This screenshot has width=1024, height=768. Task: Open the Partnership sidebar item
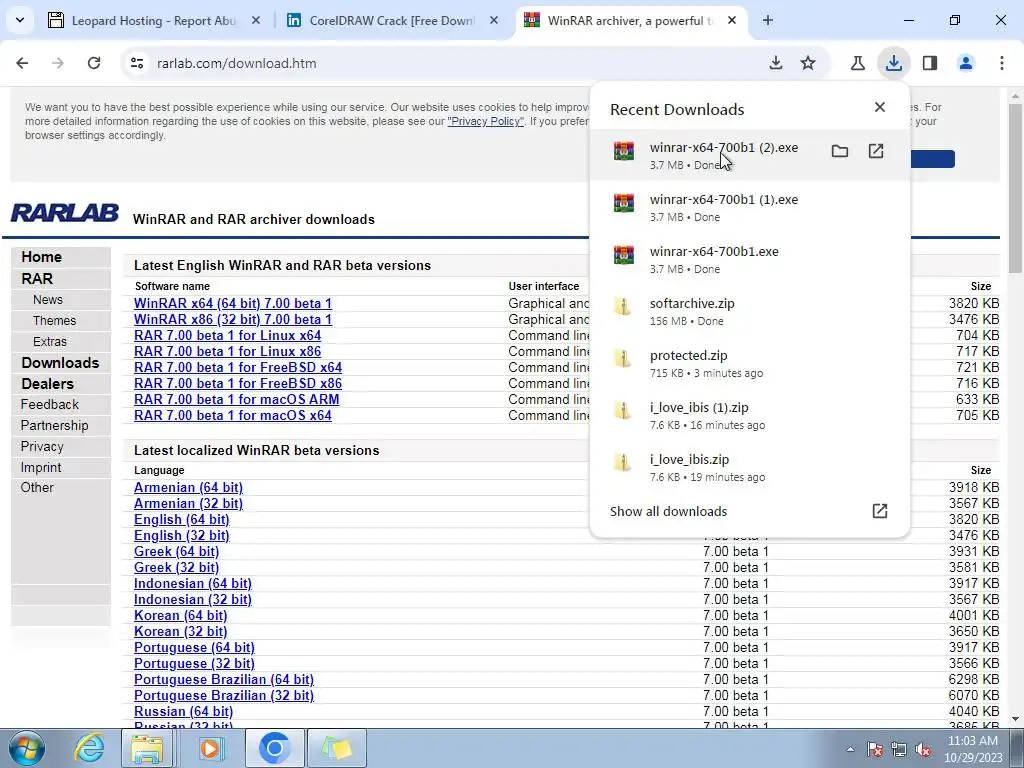tap(54, 425)
